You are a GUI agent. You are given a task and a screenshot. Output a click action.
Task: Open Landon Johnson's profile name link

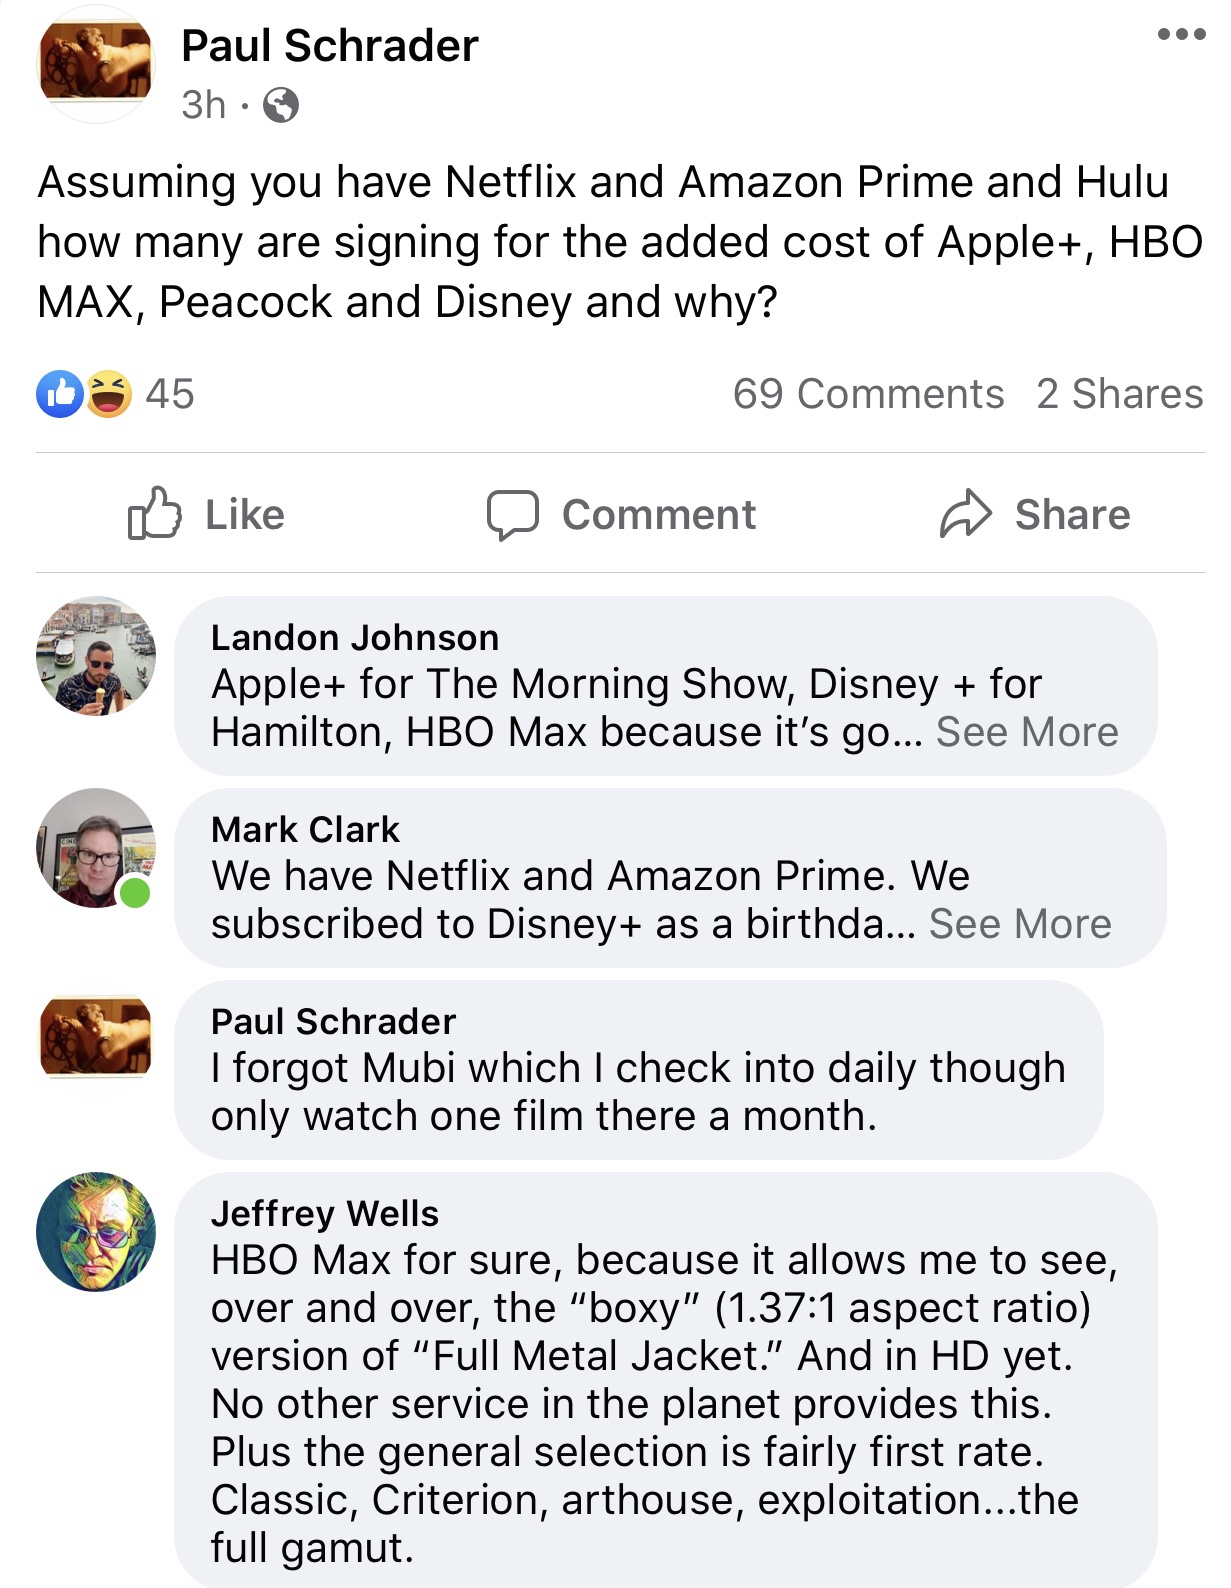355,638
